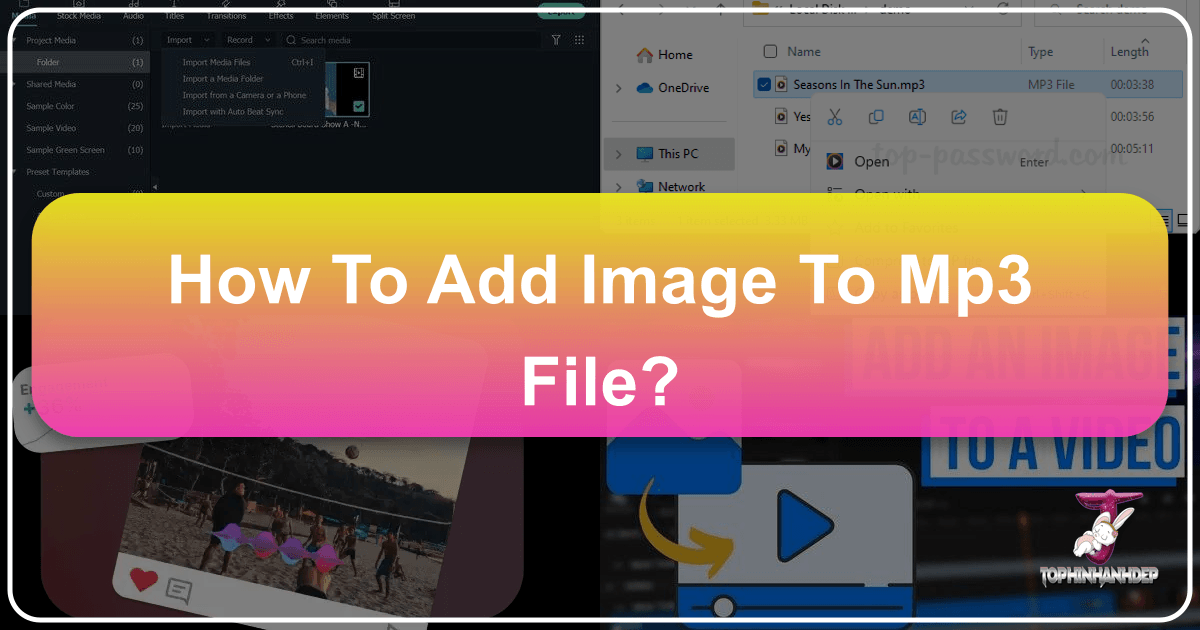This screenshot has width=1200, height=630.
Task: Click the filter funnel icon in media panel
Action: tap(556, 40)
